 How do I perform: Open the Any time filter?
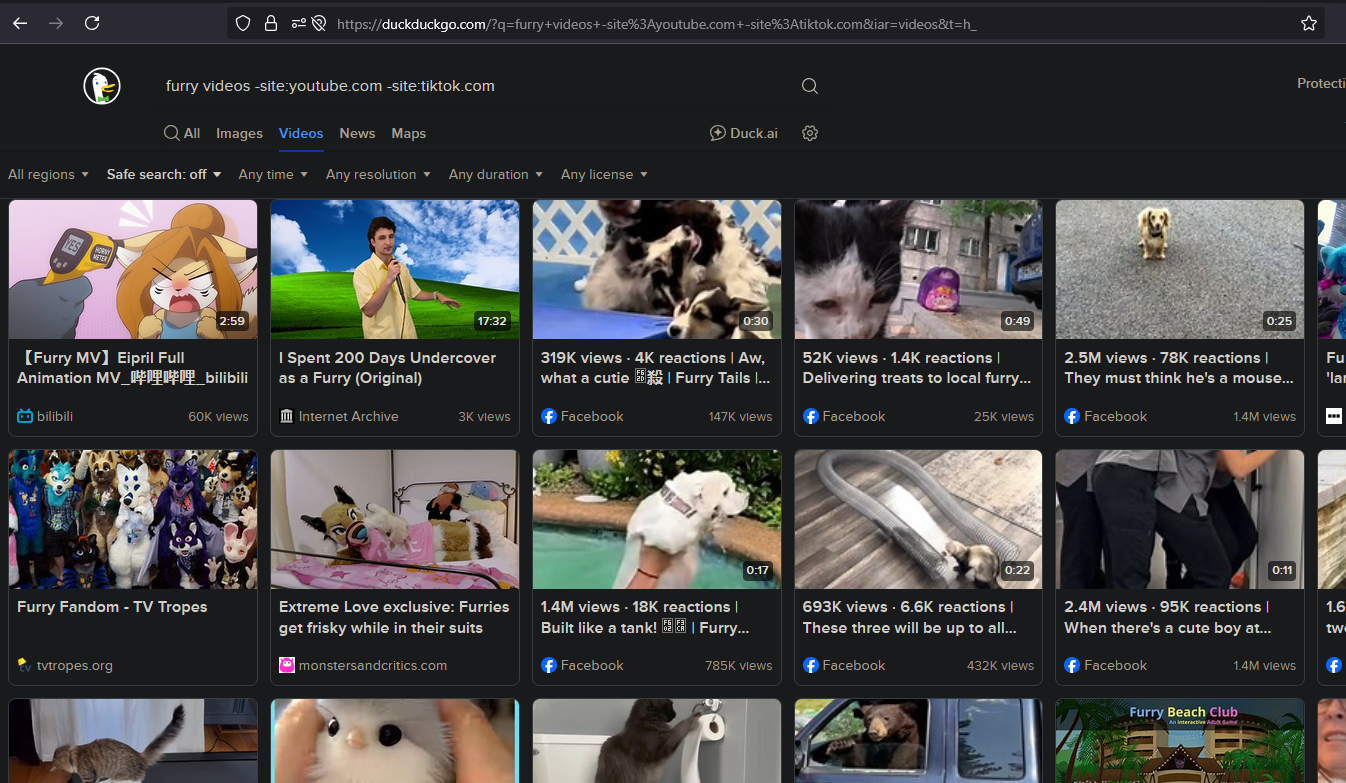[273, 174]
